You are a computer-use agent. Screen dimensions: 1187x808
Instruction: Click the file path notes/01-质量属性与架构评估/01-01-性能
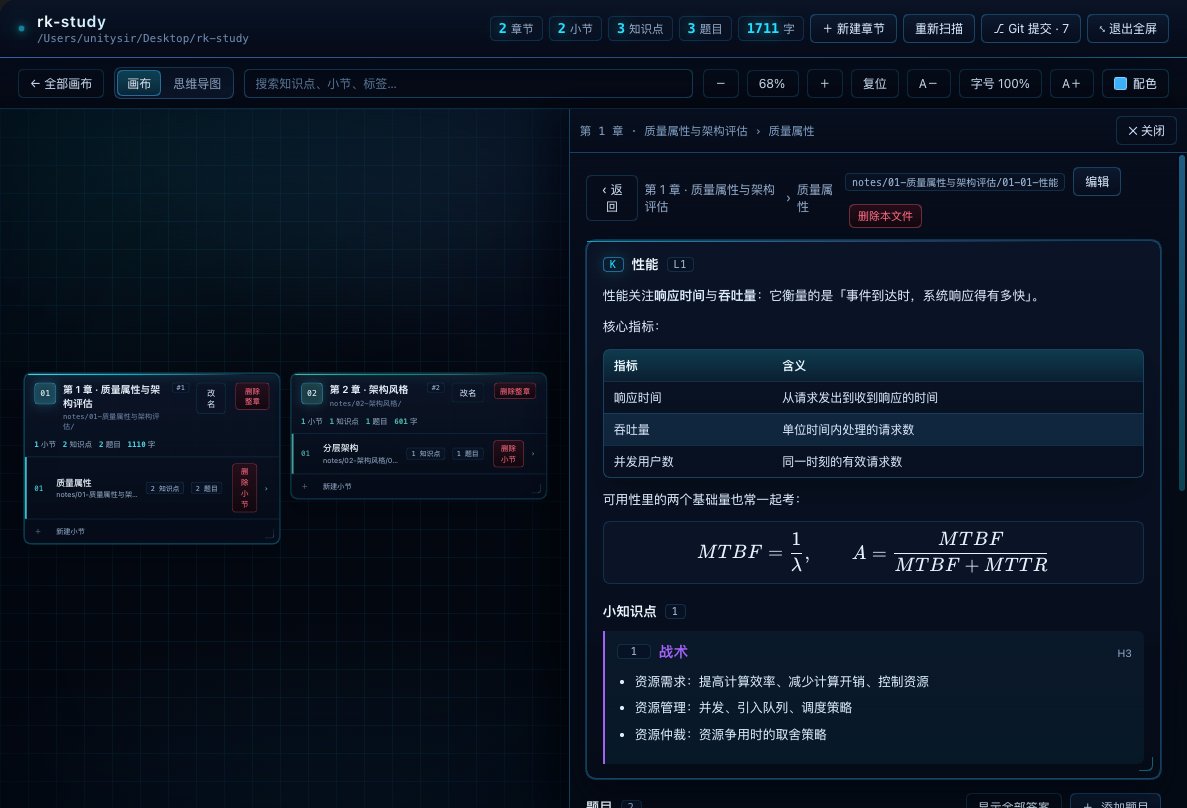(x=955, y=182)
